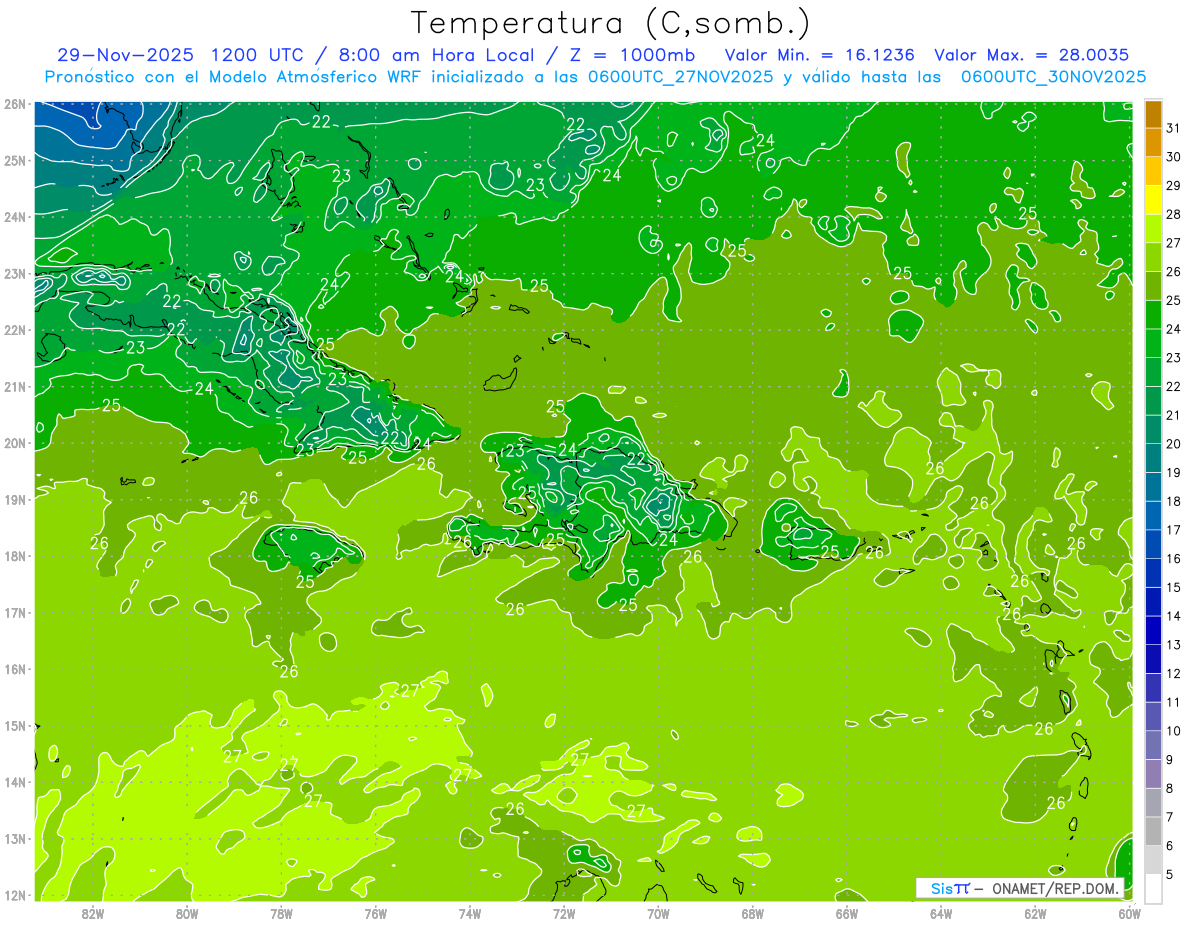The width and height of the screenshot is (1200, 927).
Task: Click the 18N latitude axis label
Action: pyautogui.click(x=14, y=555)
